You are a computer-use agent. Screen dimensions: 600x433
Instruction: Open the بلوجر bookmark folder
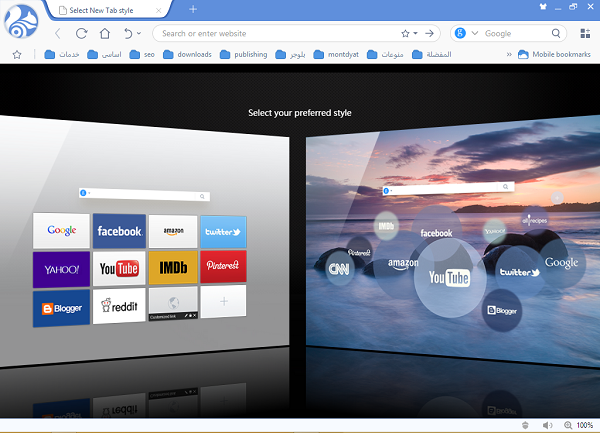point(290,55)
